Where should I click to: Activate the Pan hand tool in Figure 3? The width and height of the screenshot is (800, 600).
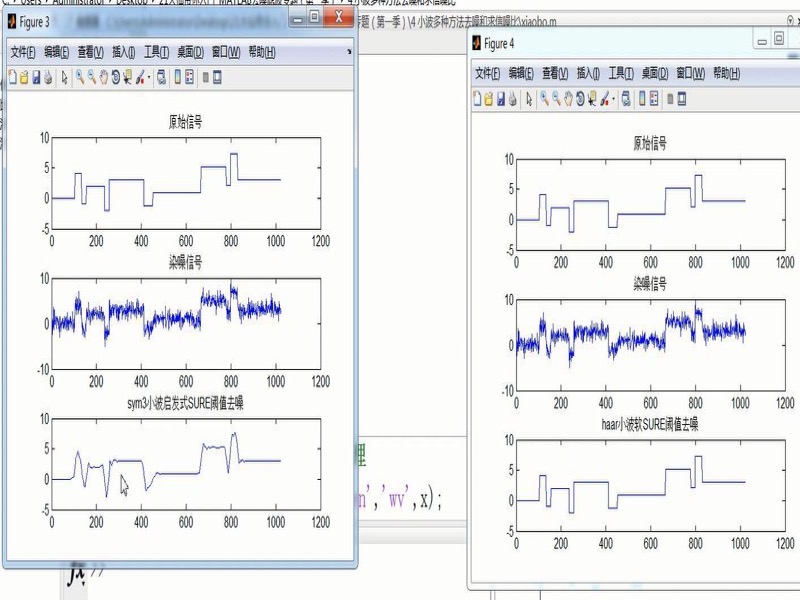tap(104, 78)
